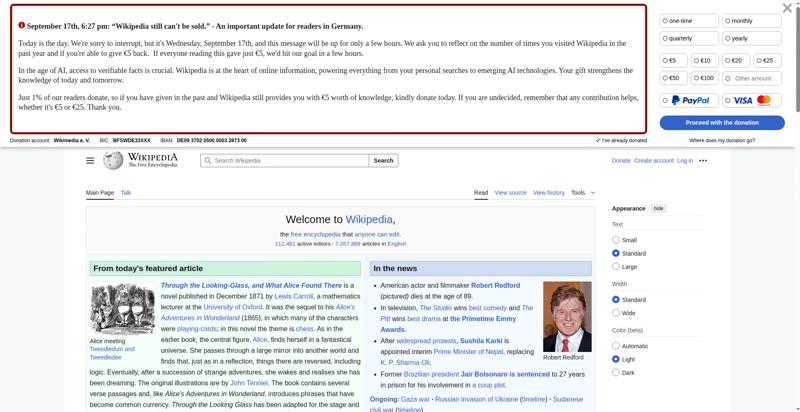800x412 pixels.
Task: Click Proceed with the donation
Action: click(x=722, y=122)
